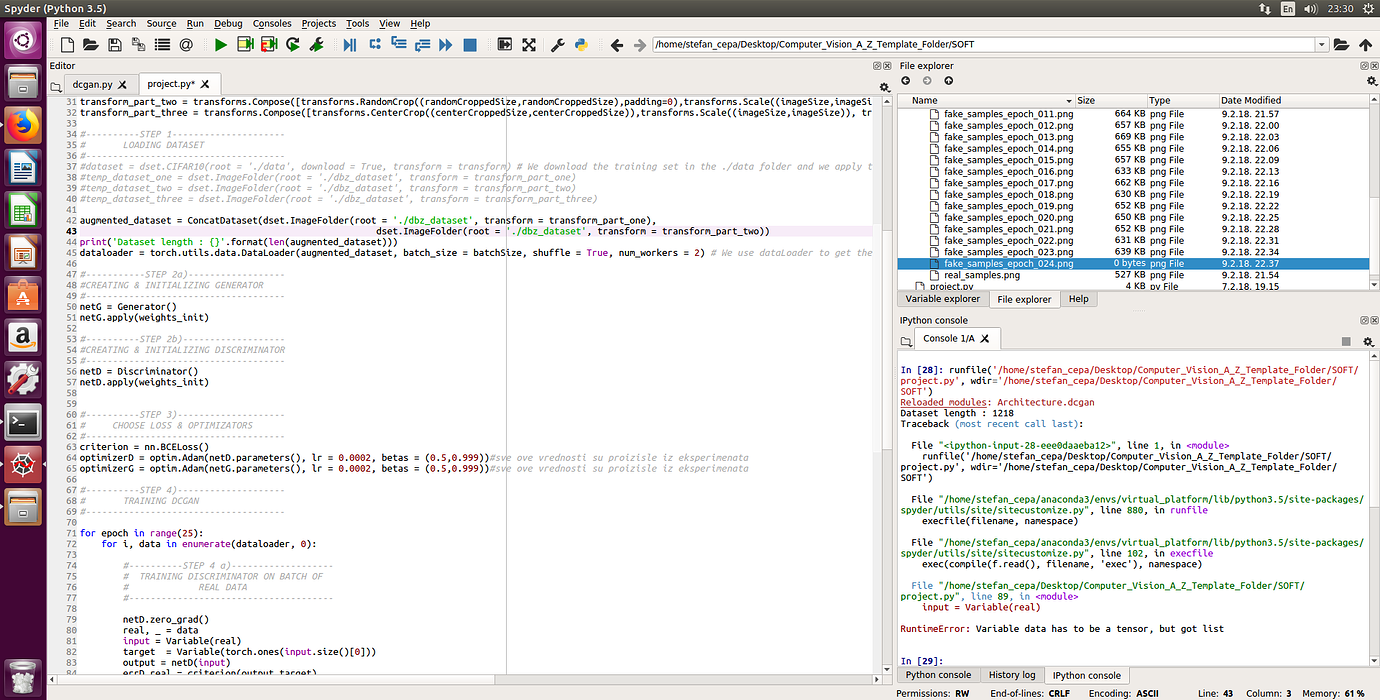Toggle fullscreen mode from the toolbar
Image resolution: width=1380 pixels, height=700 pixels.
[528, 45]
